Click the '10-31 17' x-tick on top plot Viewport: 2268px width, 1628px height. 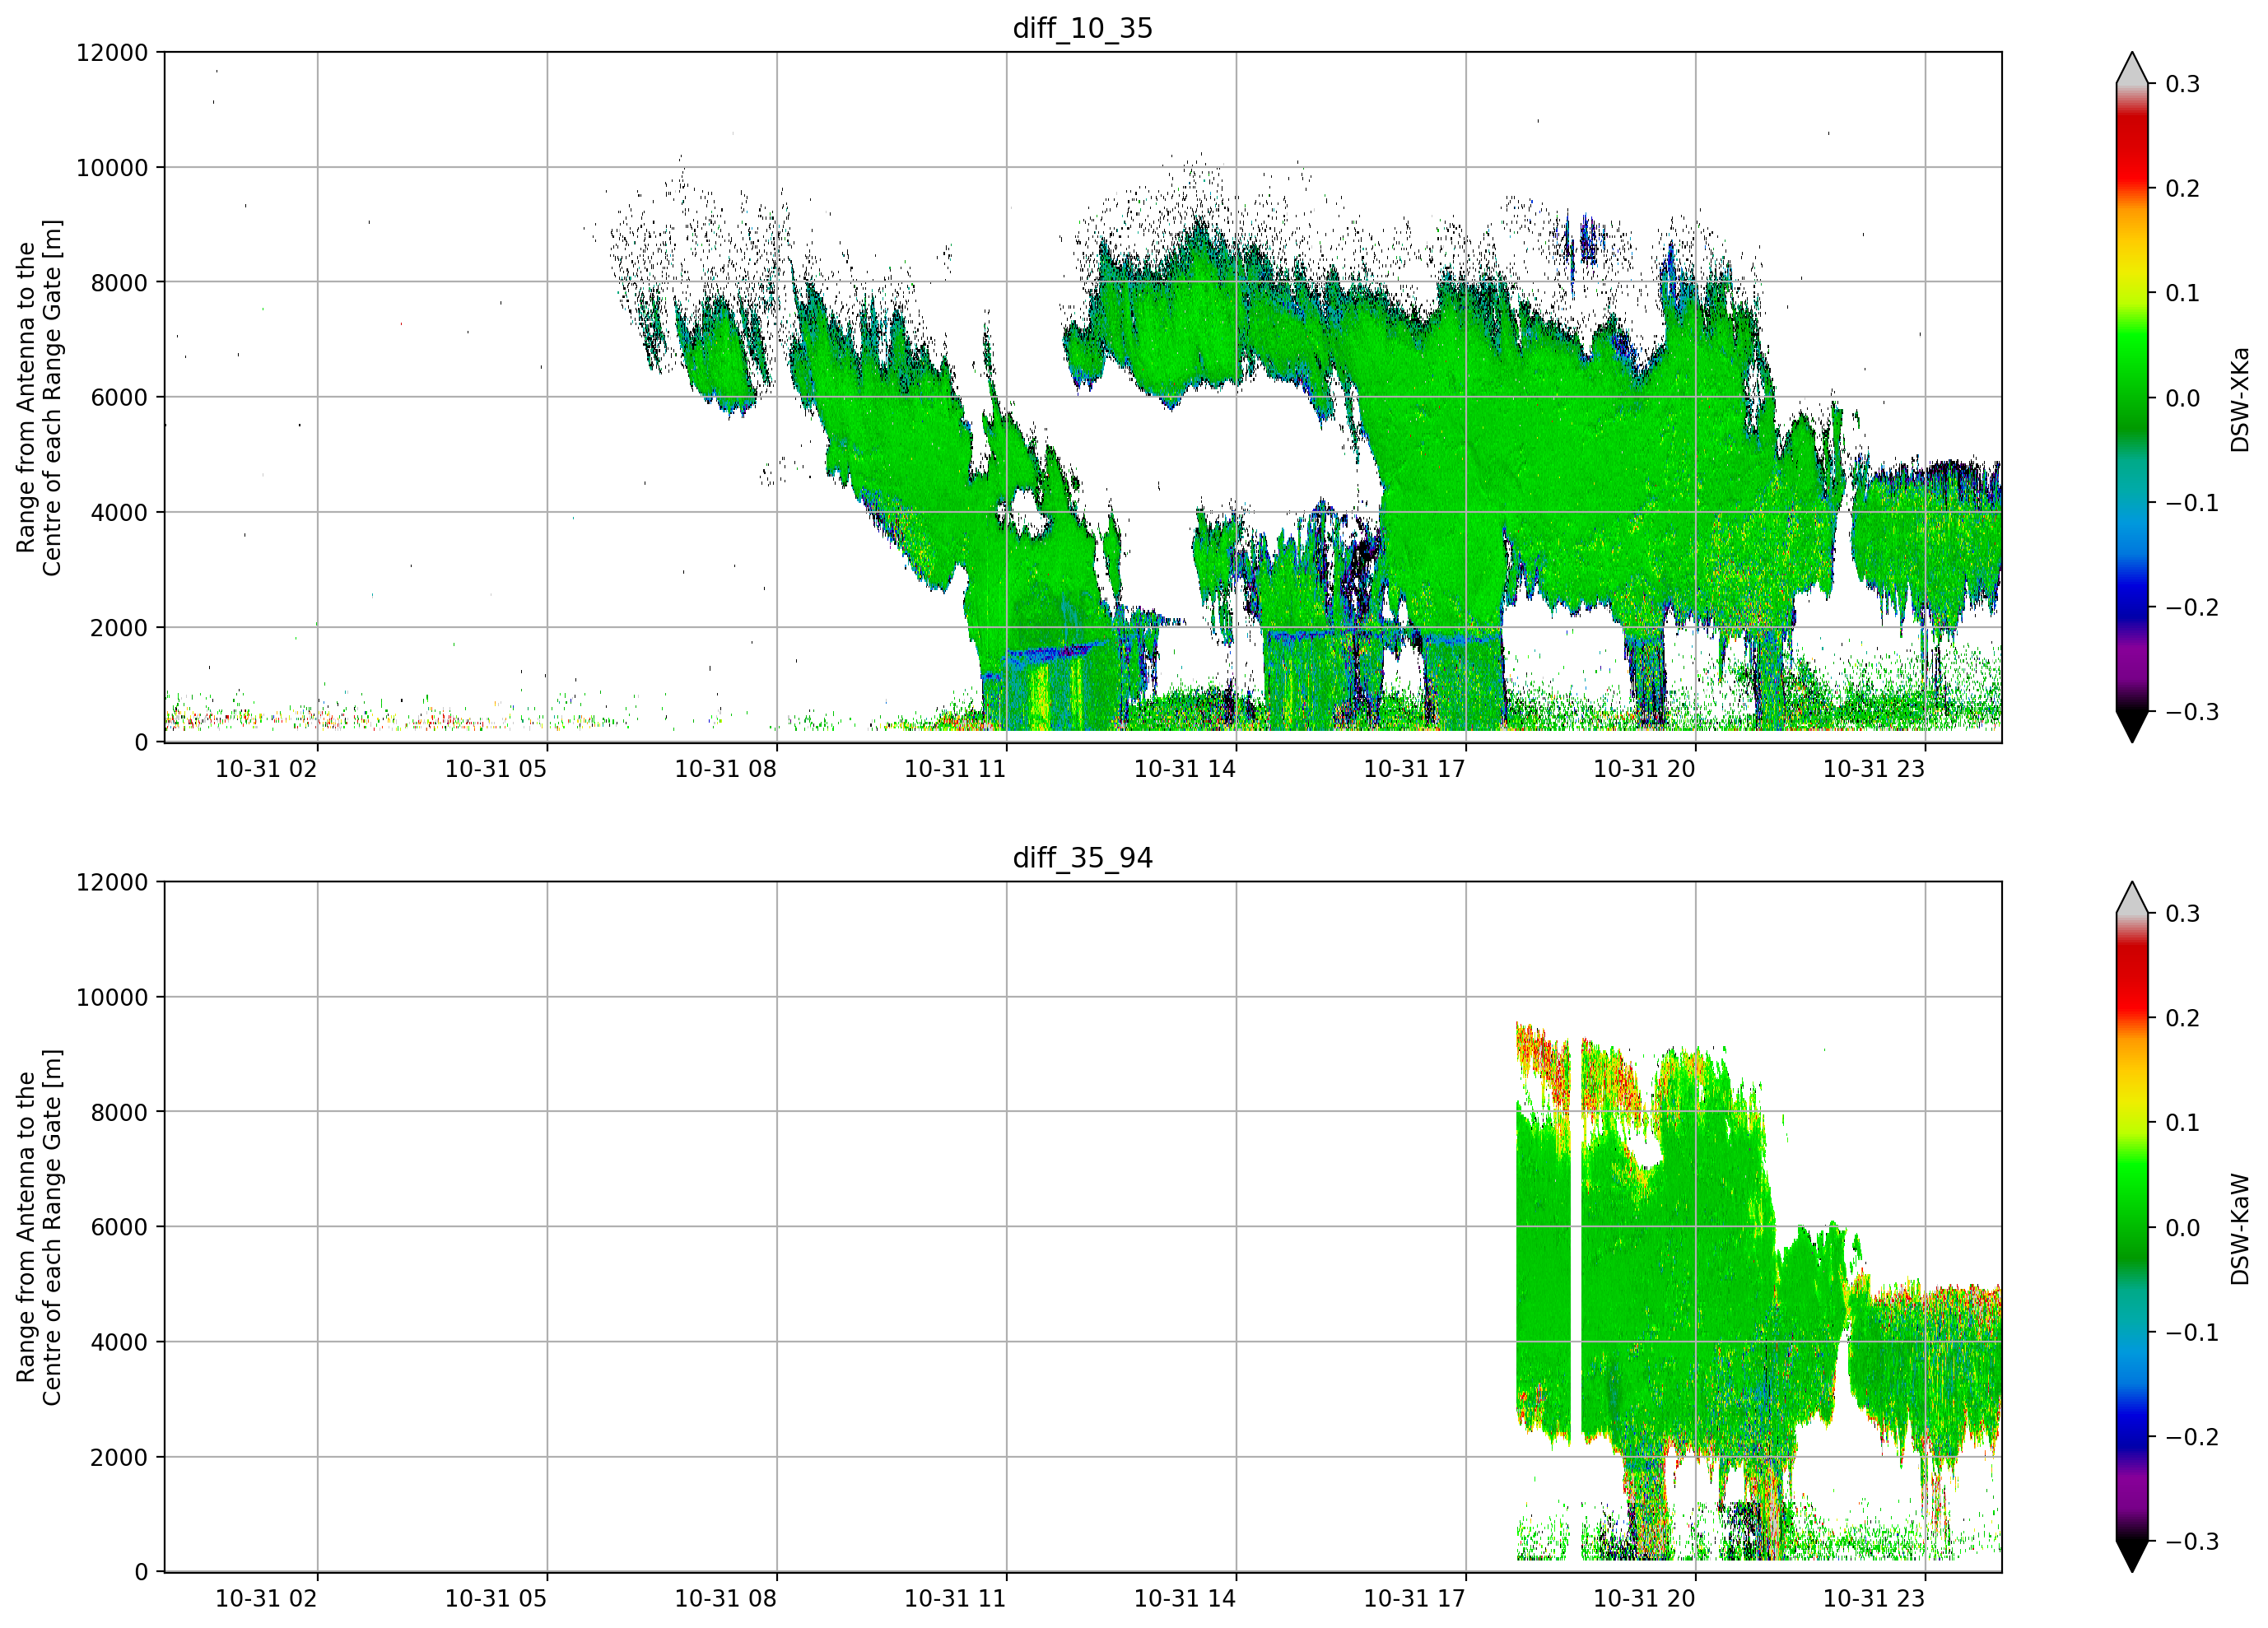click(1415, 769)
